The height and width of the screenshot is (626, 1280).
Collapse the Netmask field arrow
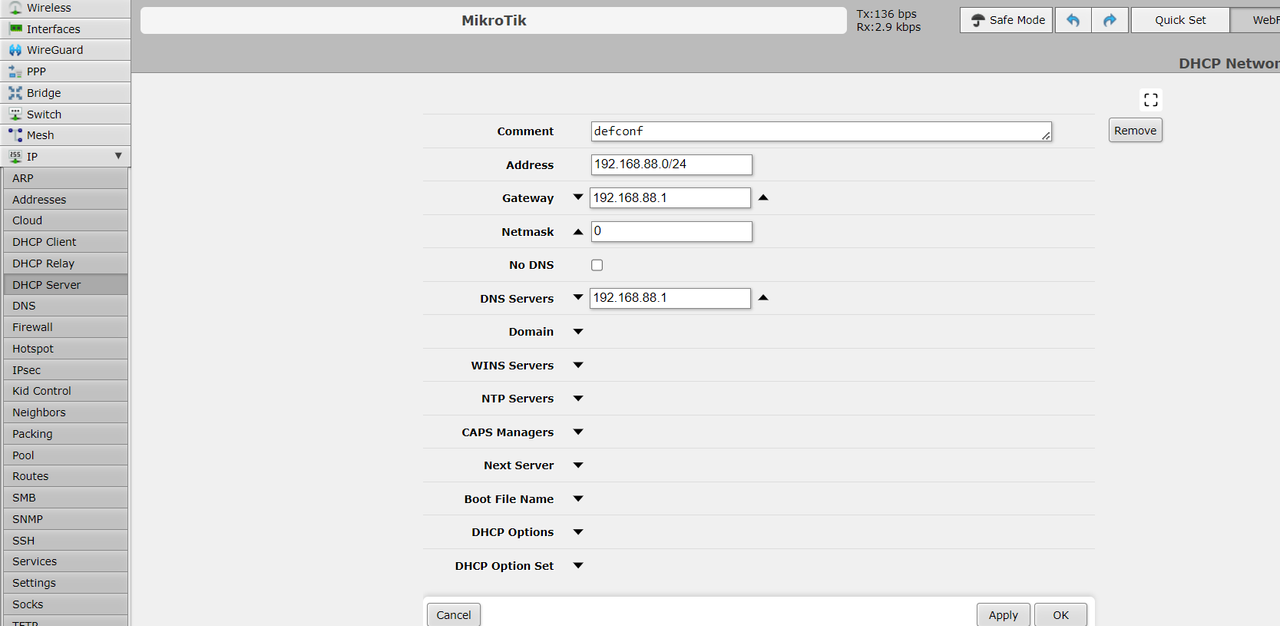pos(578,232)
